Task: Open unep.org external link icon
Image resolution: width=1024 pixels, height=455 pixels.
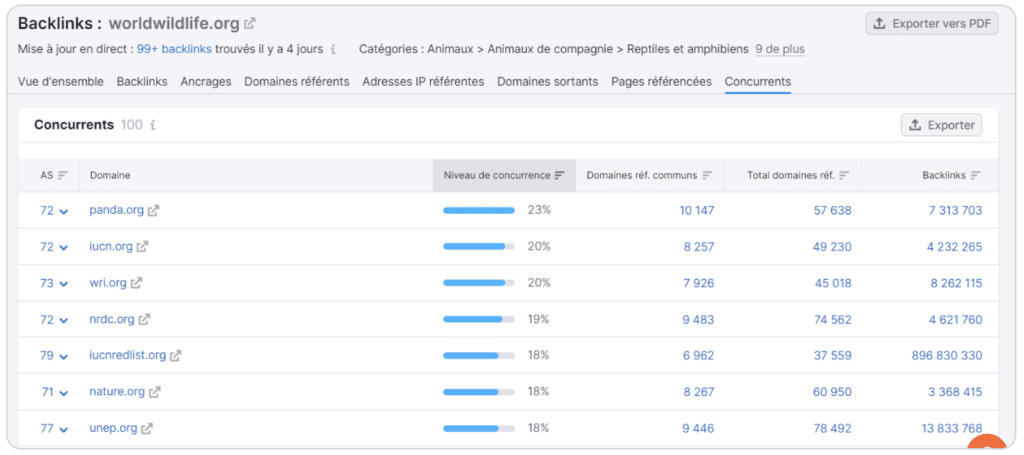Action: 147,428
